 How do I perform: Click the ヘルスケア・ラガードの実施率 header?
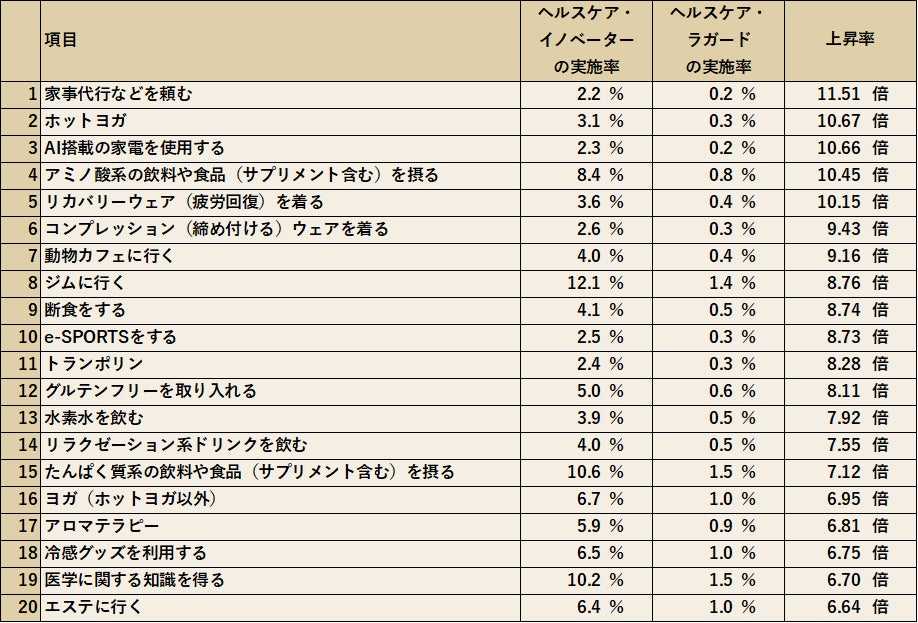[718, 40]
